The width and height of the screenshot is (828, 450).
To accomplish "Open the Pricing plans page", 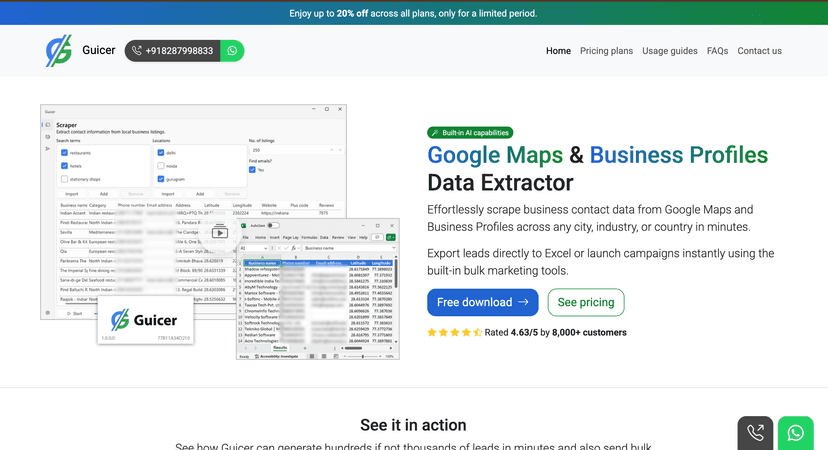I will coord(606,51).
